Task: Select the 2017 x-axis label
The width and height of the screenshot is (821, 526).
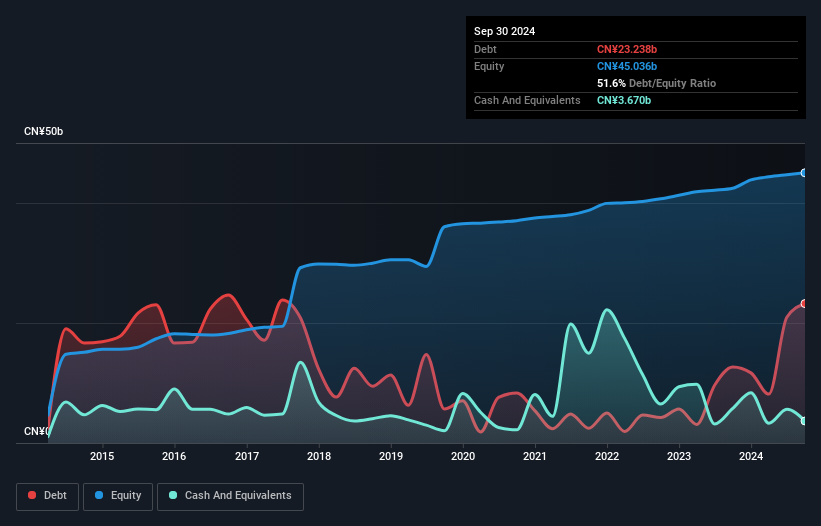Action: tap(247, 456)
